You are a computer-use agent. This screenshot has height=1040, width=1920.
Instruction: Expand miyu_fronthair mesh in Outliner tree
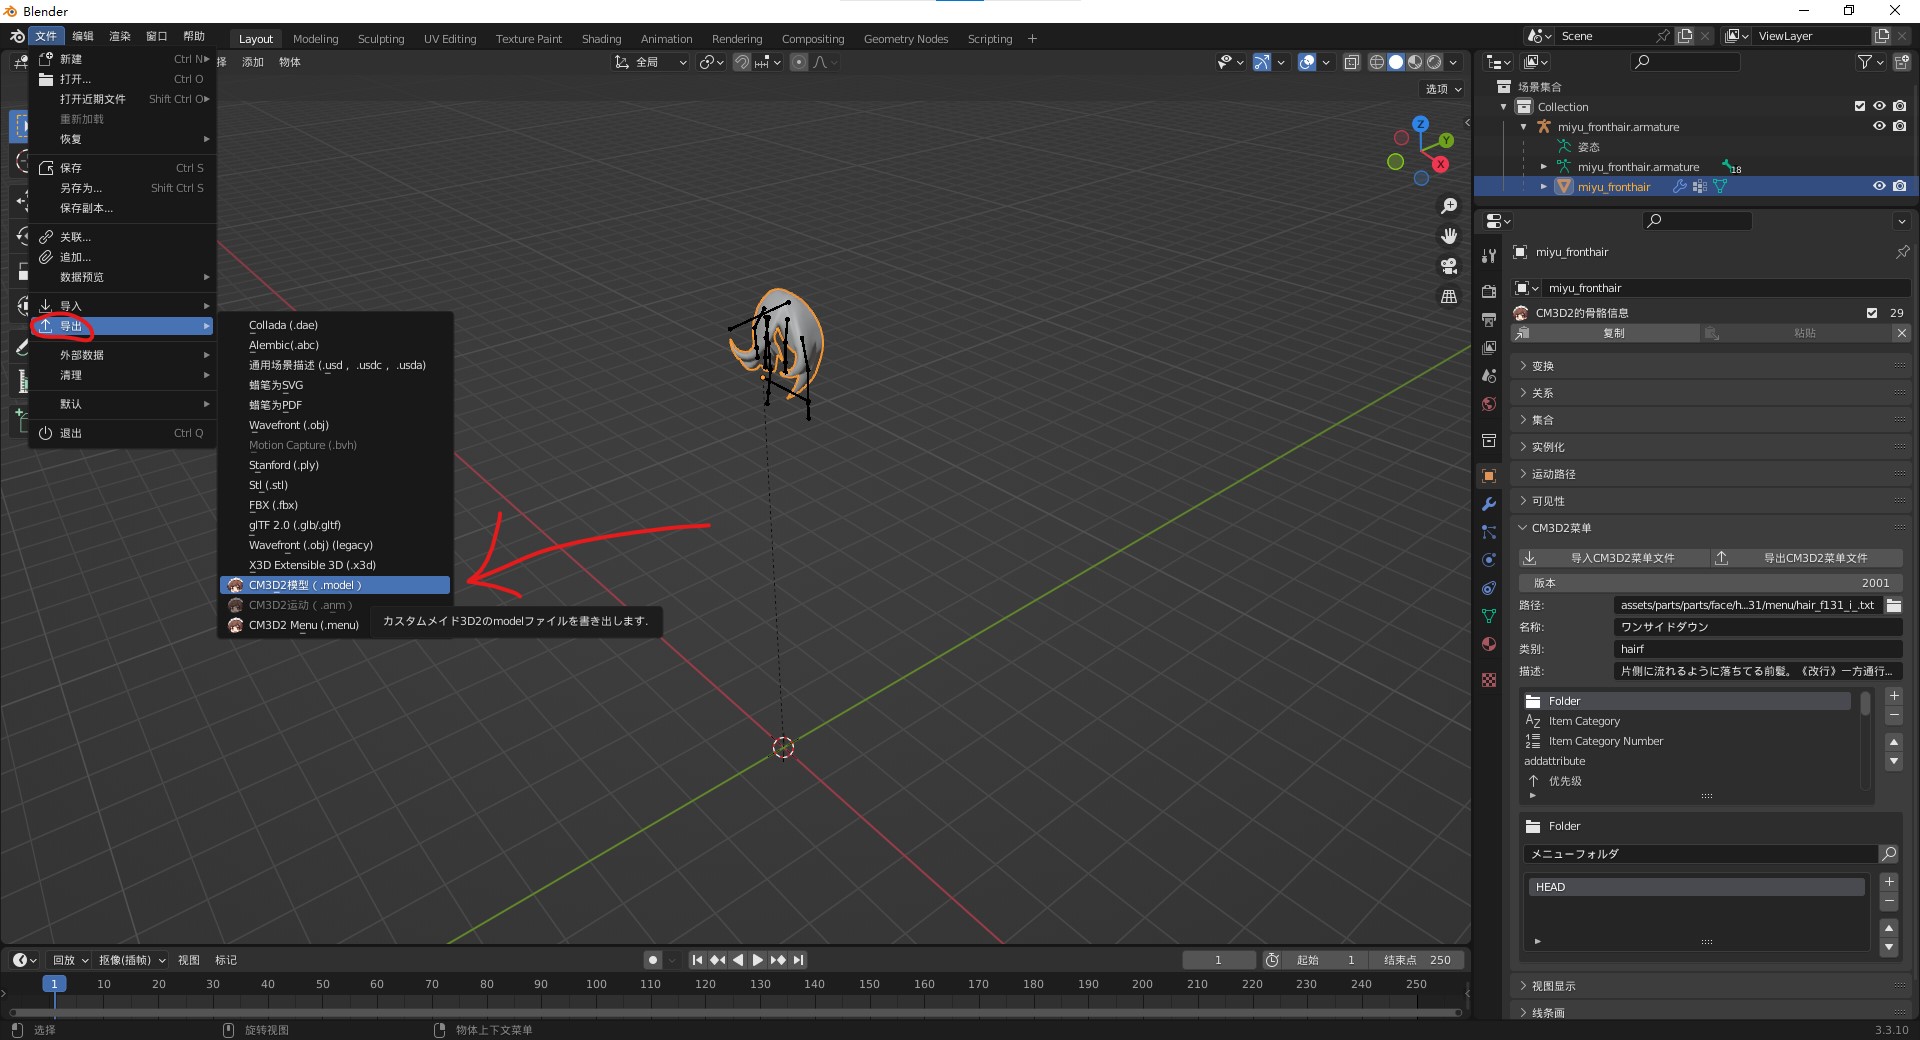(x=1544, y=187)
